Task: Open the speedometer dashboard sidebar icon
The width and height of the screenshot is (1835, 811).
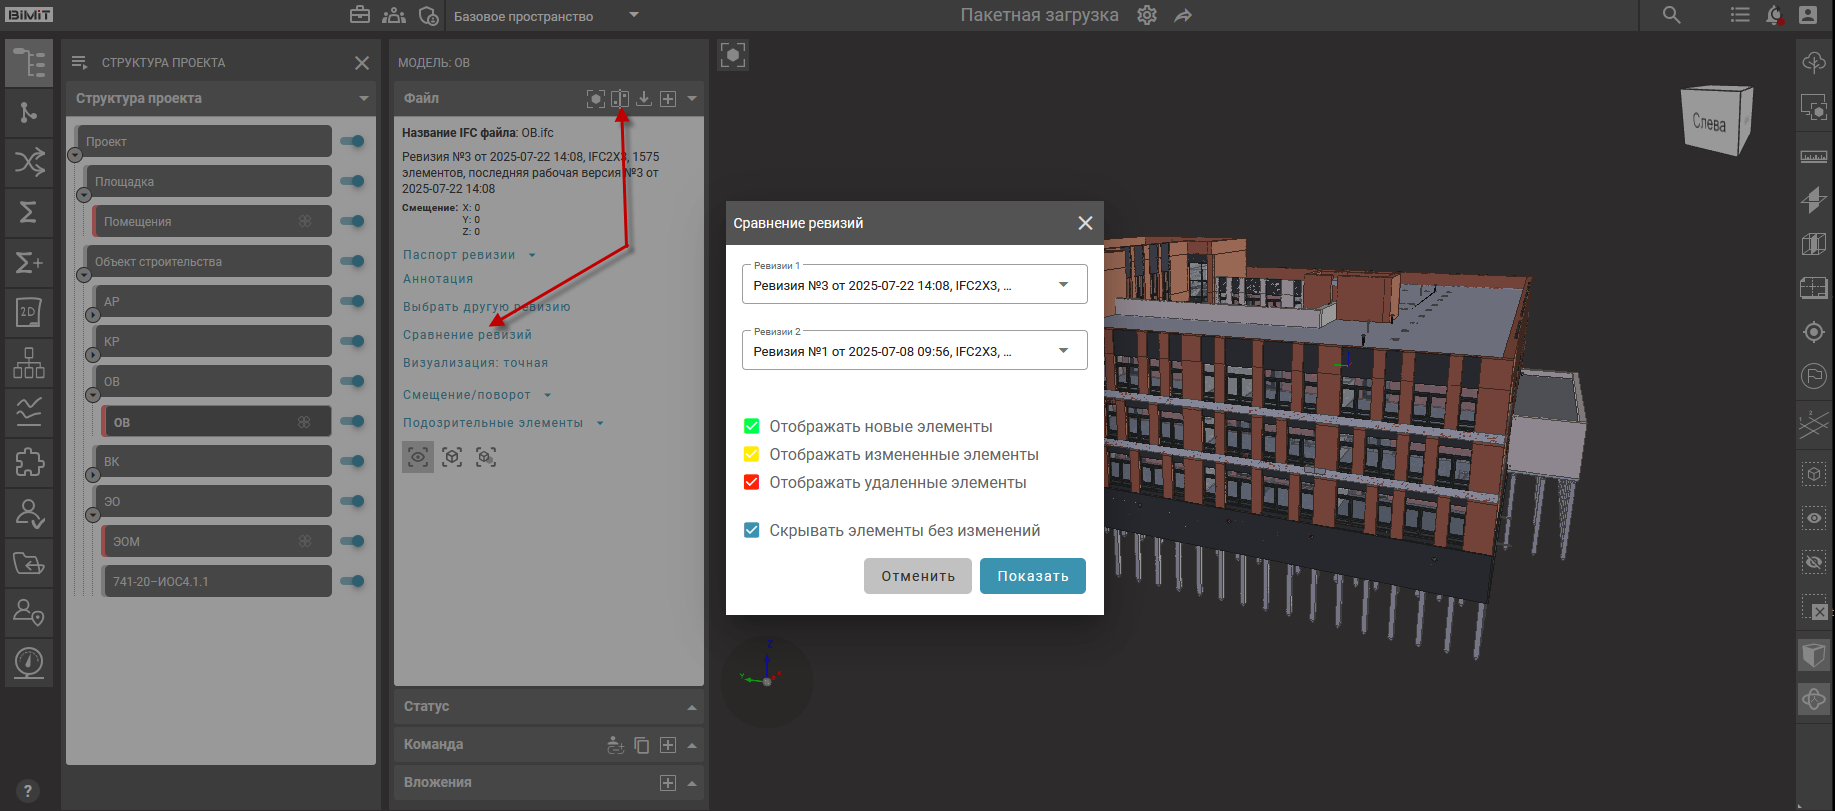Action: tap(29, 662)
